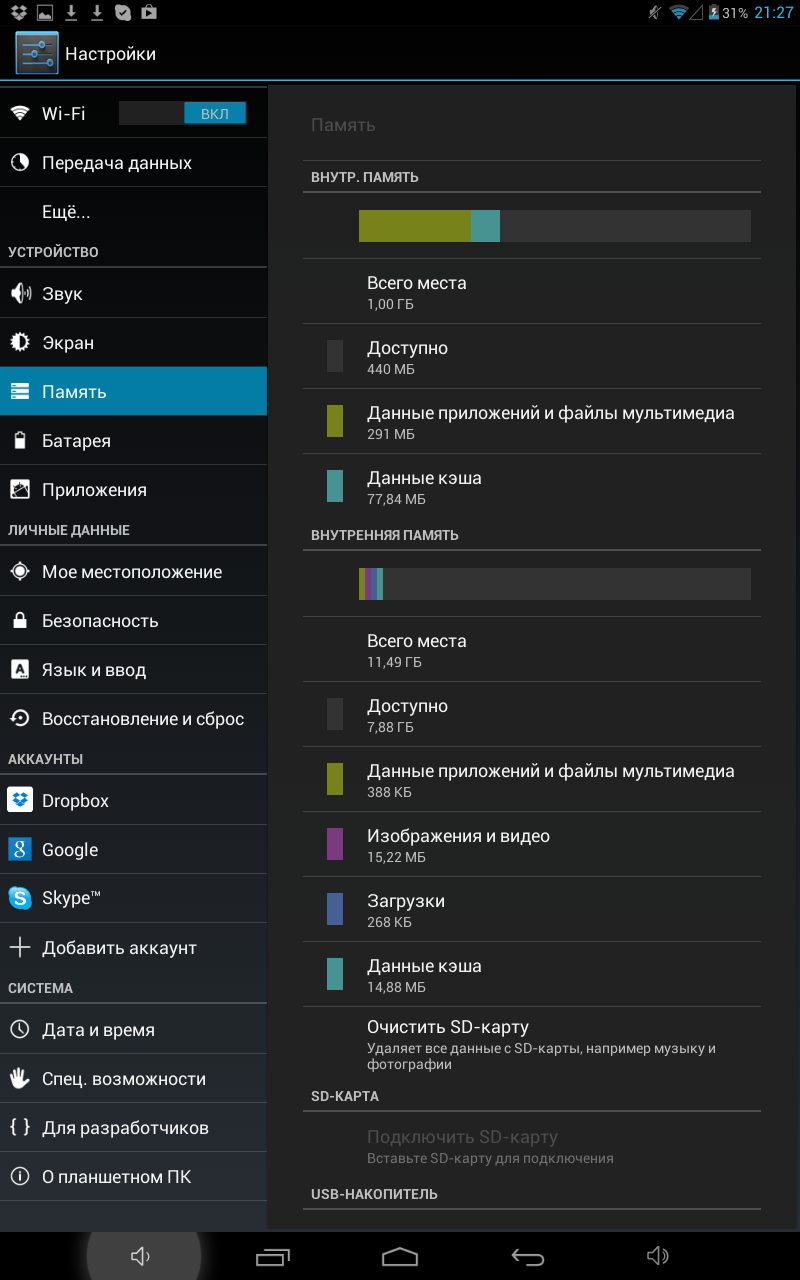Open Всего места 1,00 ГБ row

[532, 291]
